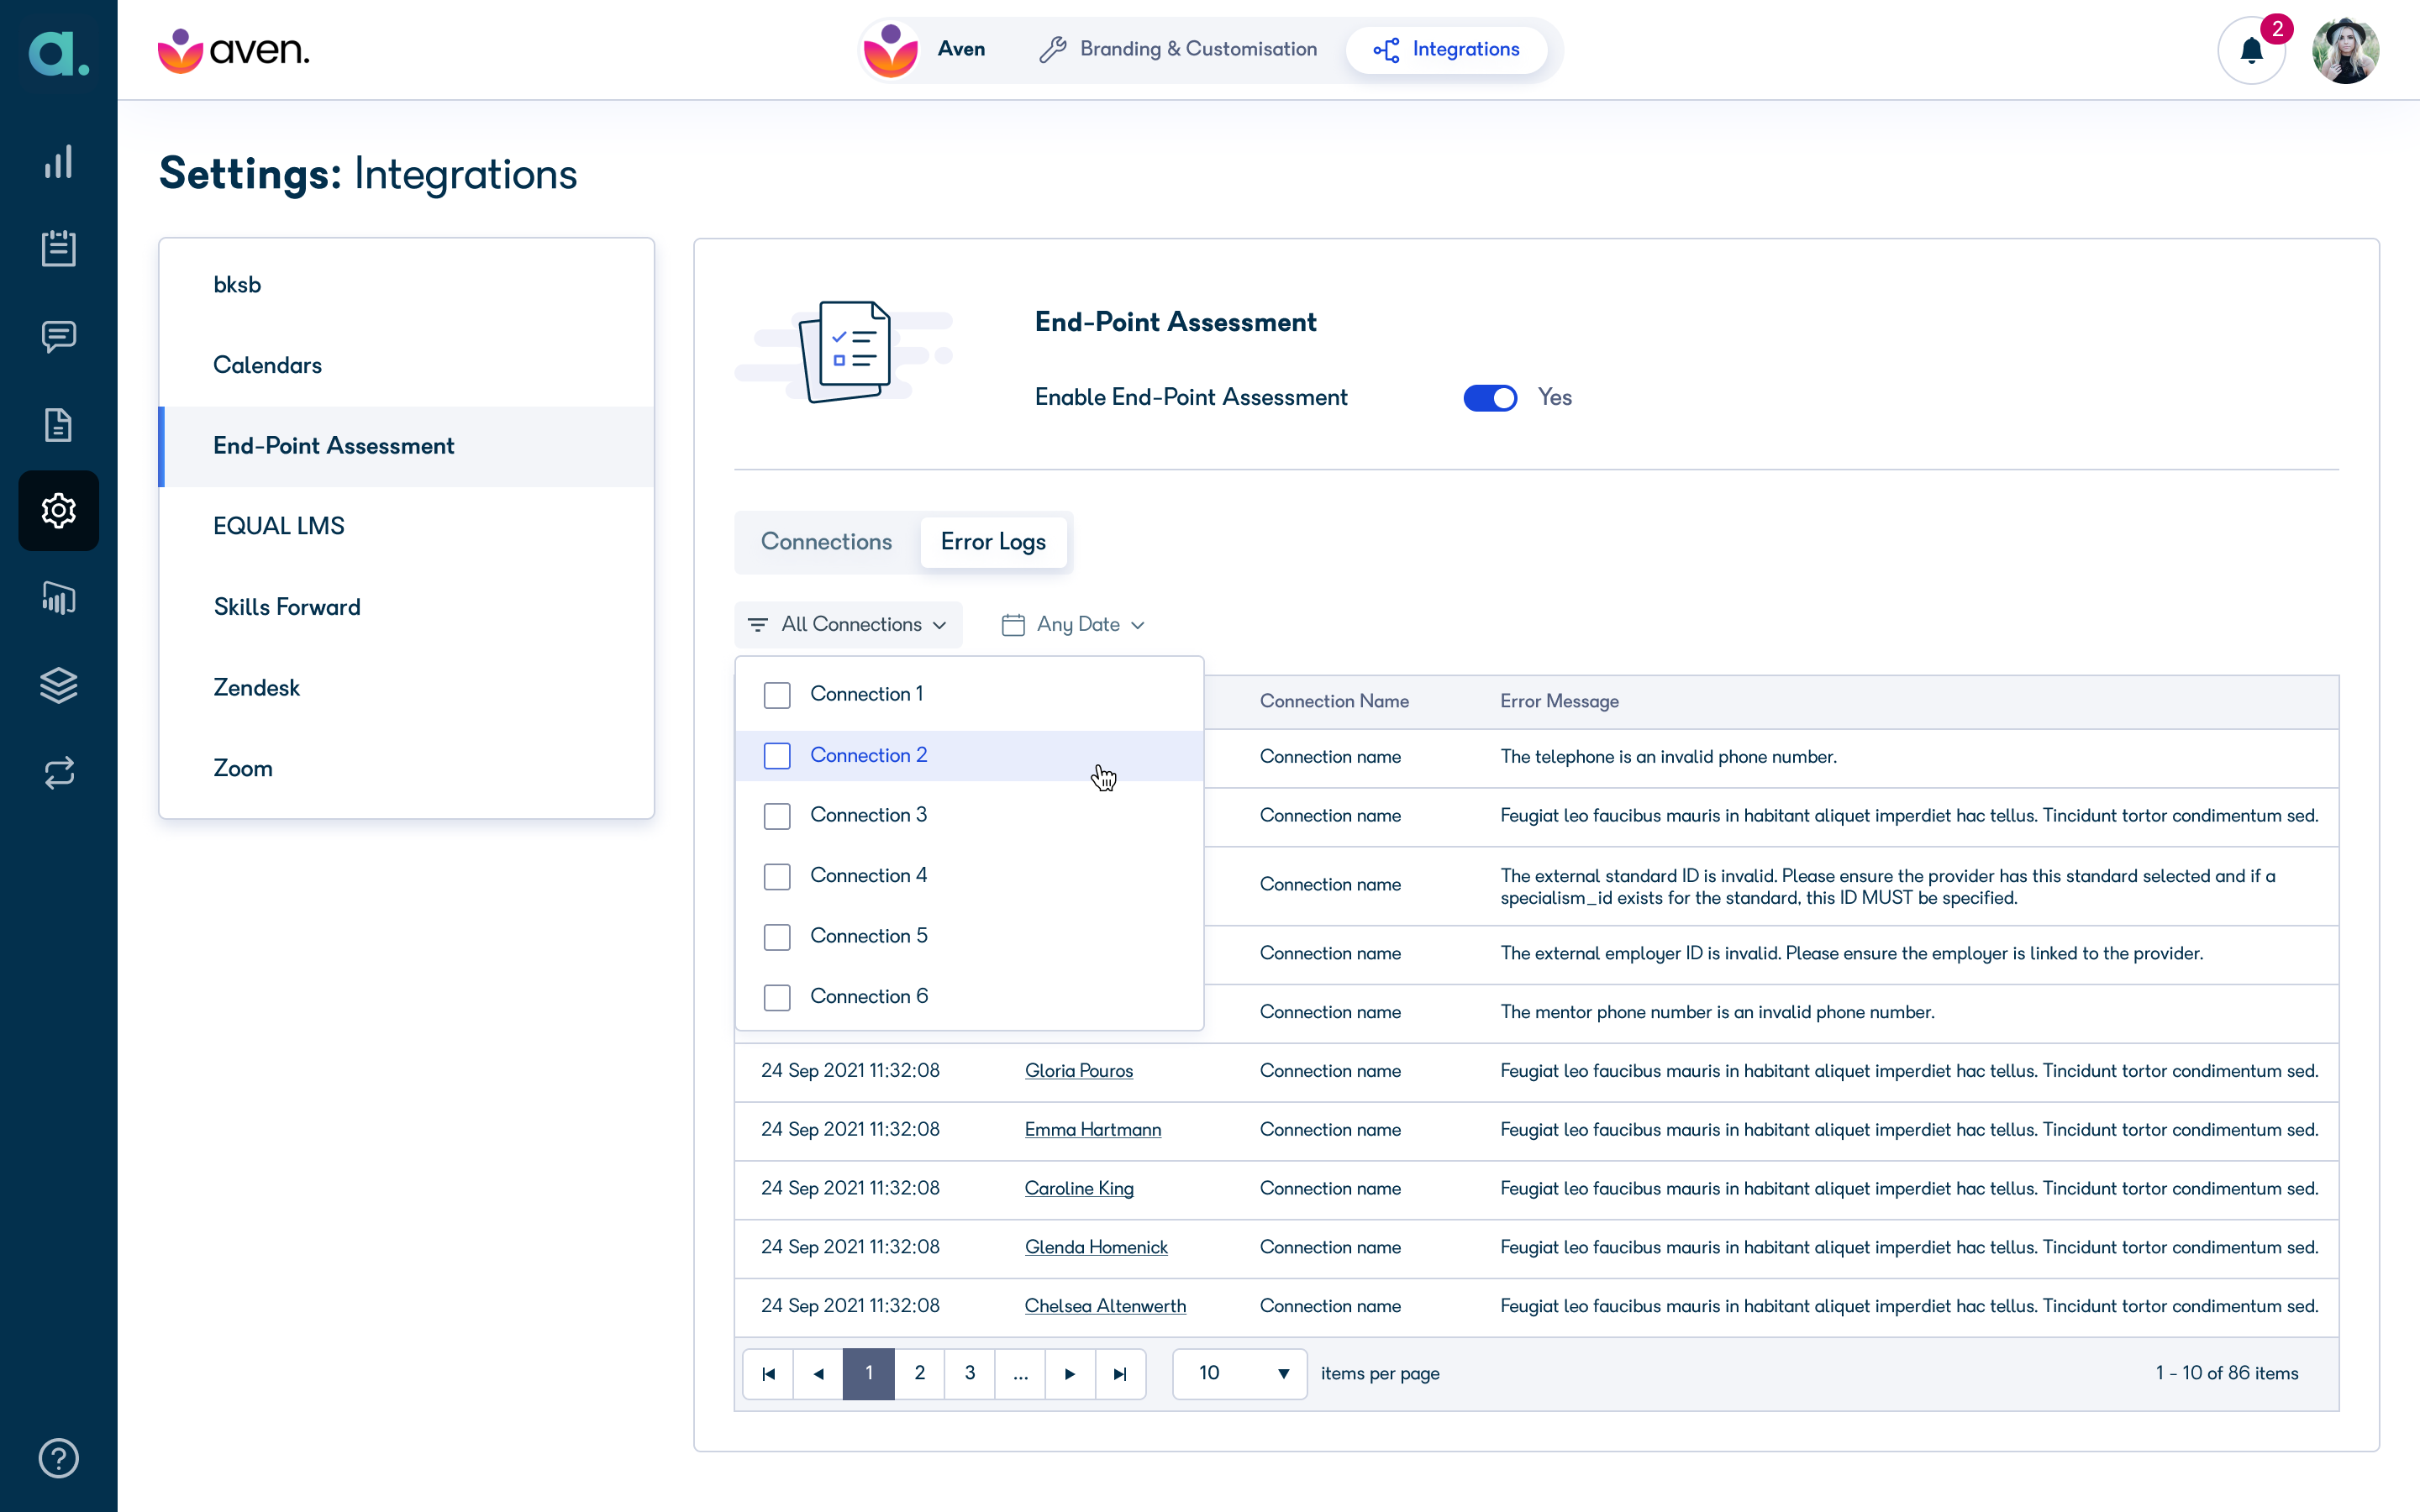Go to next page of error logs
The width and height of the screenshot is (2420, 1512).
click(1070, 1373)
